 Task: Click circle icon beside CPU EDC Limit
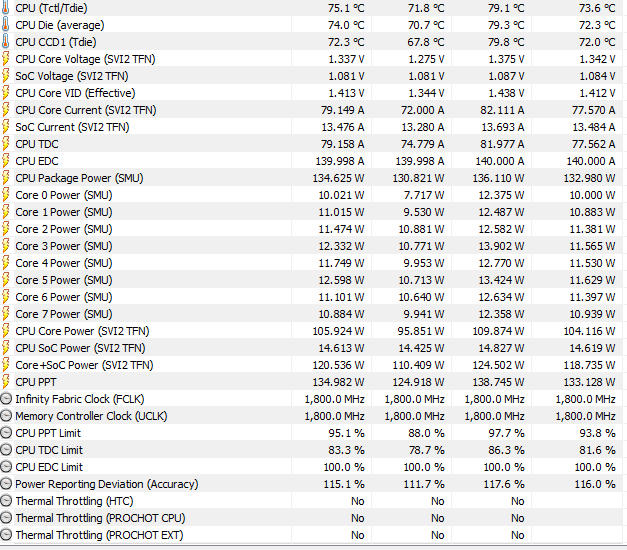click(6, 467)
